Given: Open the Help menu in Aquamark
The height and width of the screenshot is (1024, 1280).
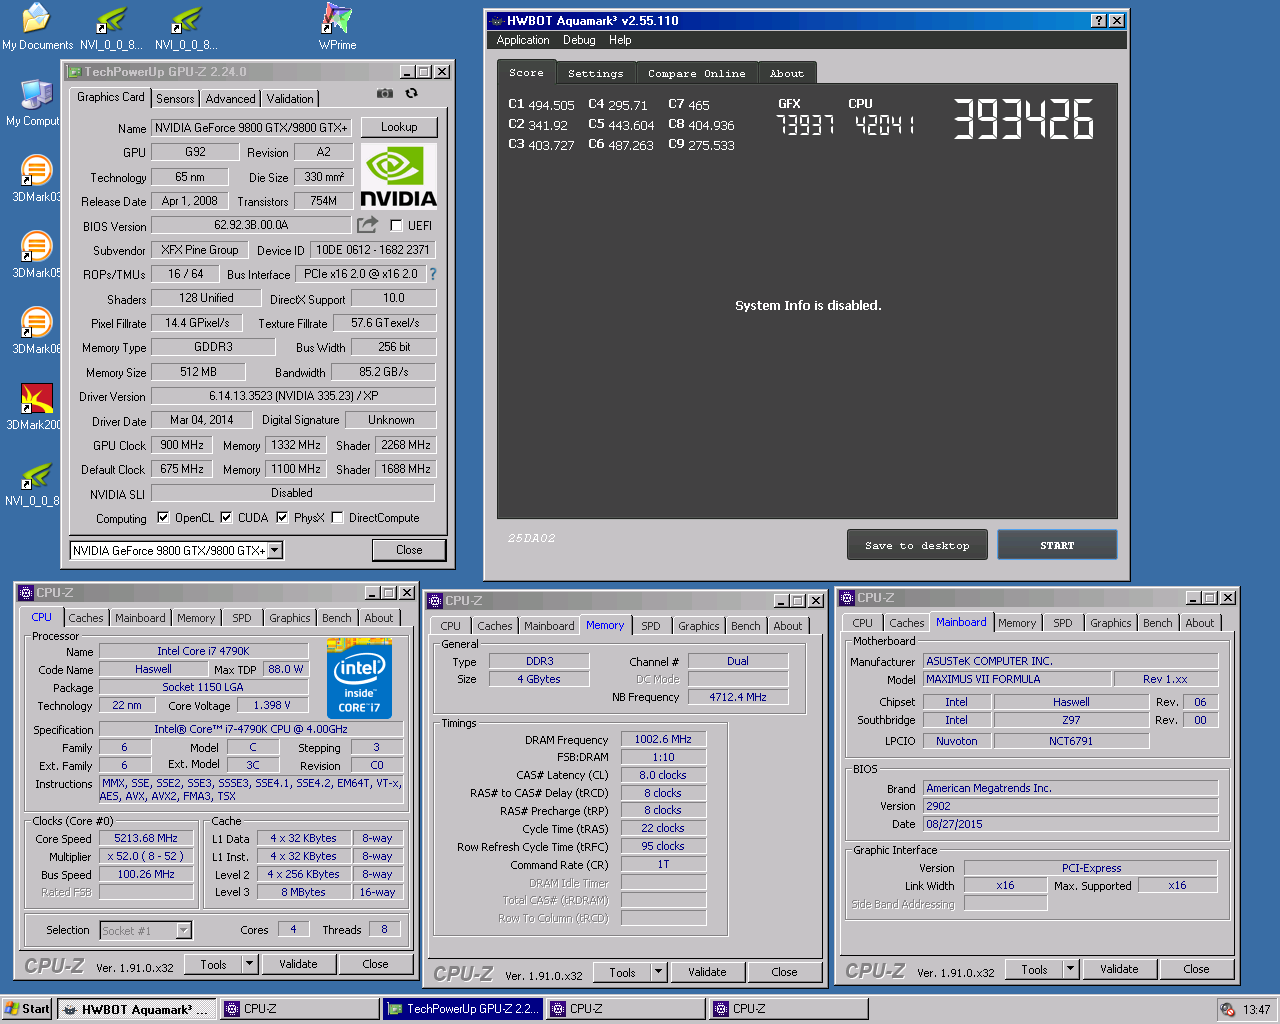Looking at the screenshot, I should click(x=620, y=40).
